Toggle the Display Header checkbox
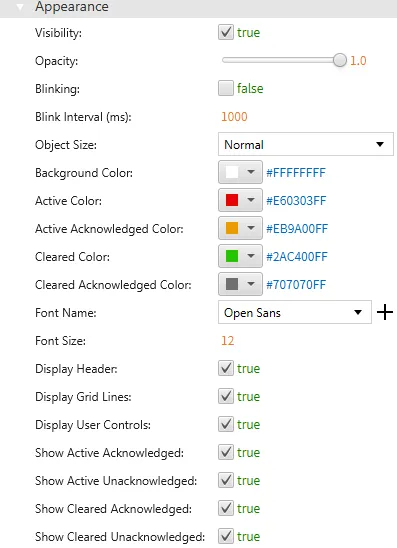The height and width of the screenshot is (548, 397). tap(226, 368)
